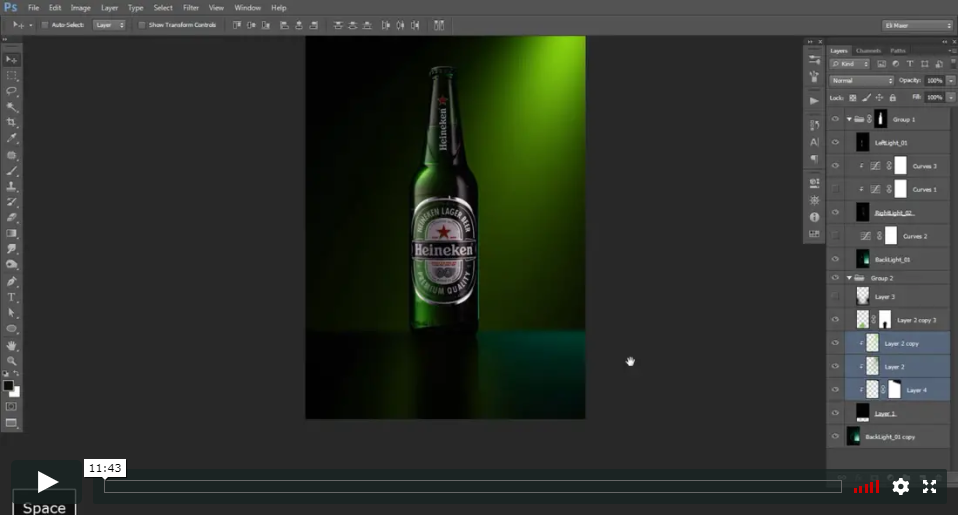Show the Curves 1 adjustment layer
Viewport: 958px width, 516px height.
835,189
